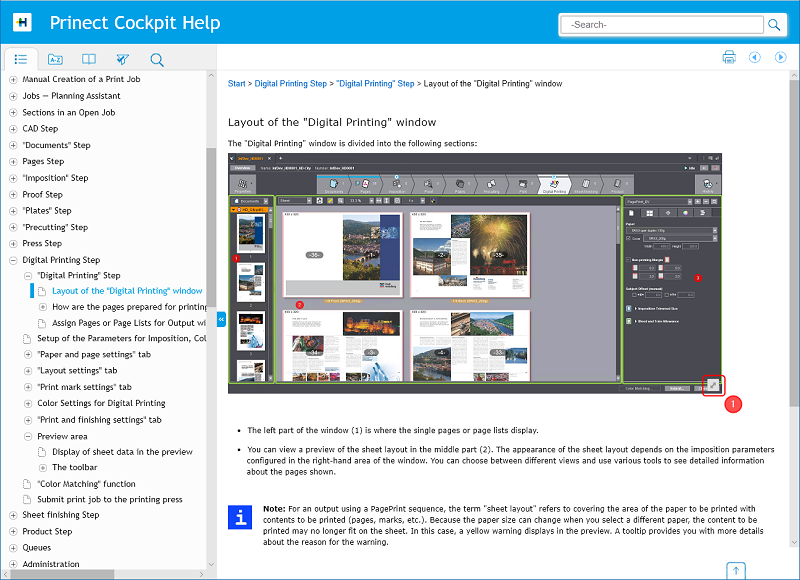Viewport: 800px width, 580px height.
Task: Click the magnifier button beside the search box
Action: (774, 24)
